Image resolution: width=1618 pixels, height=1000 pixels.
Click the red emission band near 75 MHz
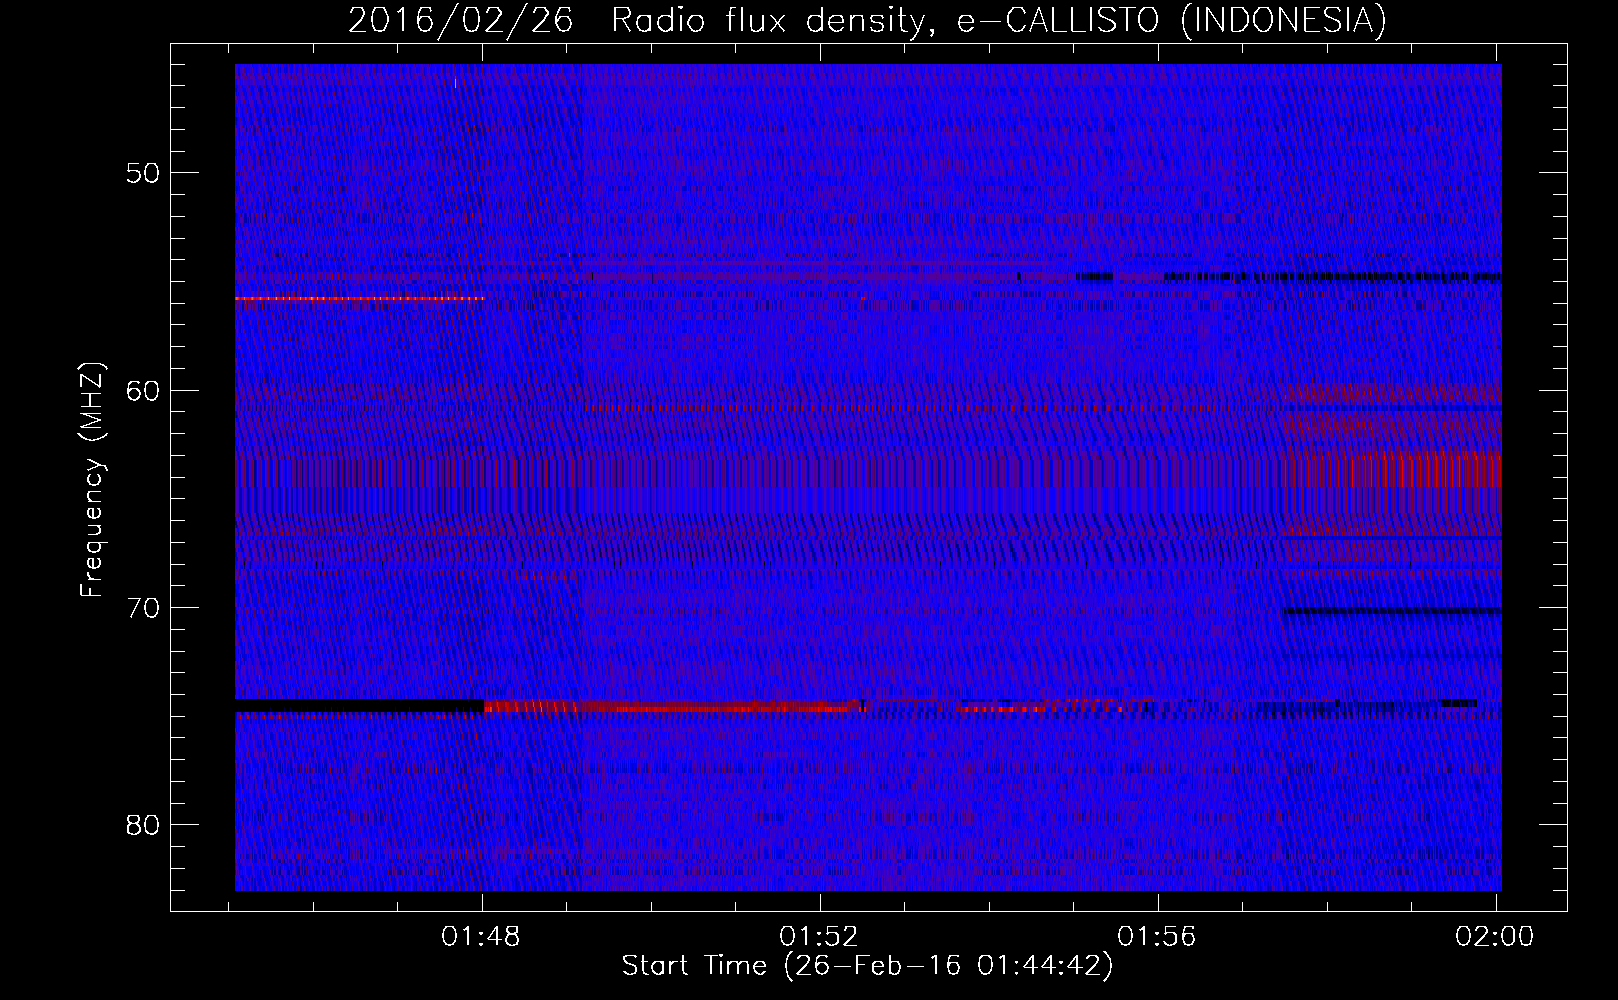pos(675,706)
